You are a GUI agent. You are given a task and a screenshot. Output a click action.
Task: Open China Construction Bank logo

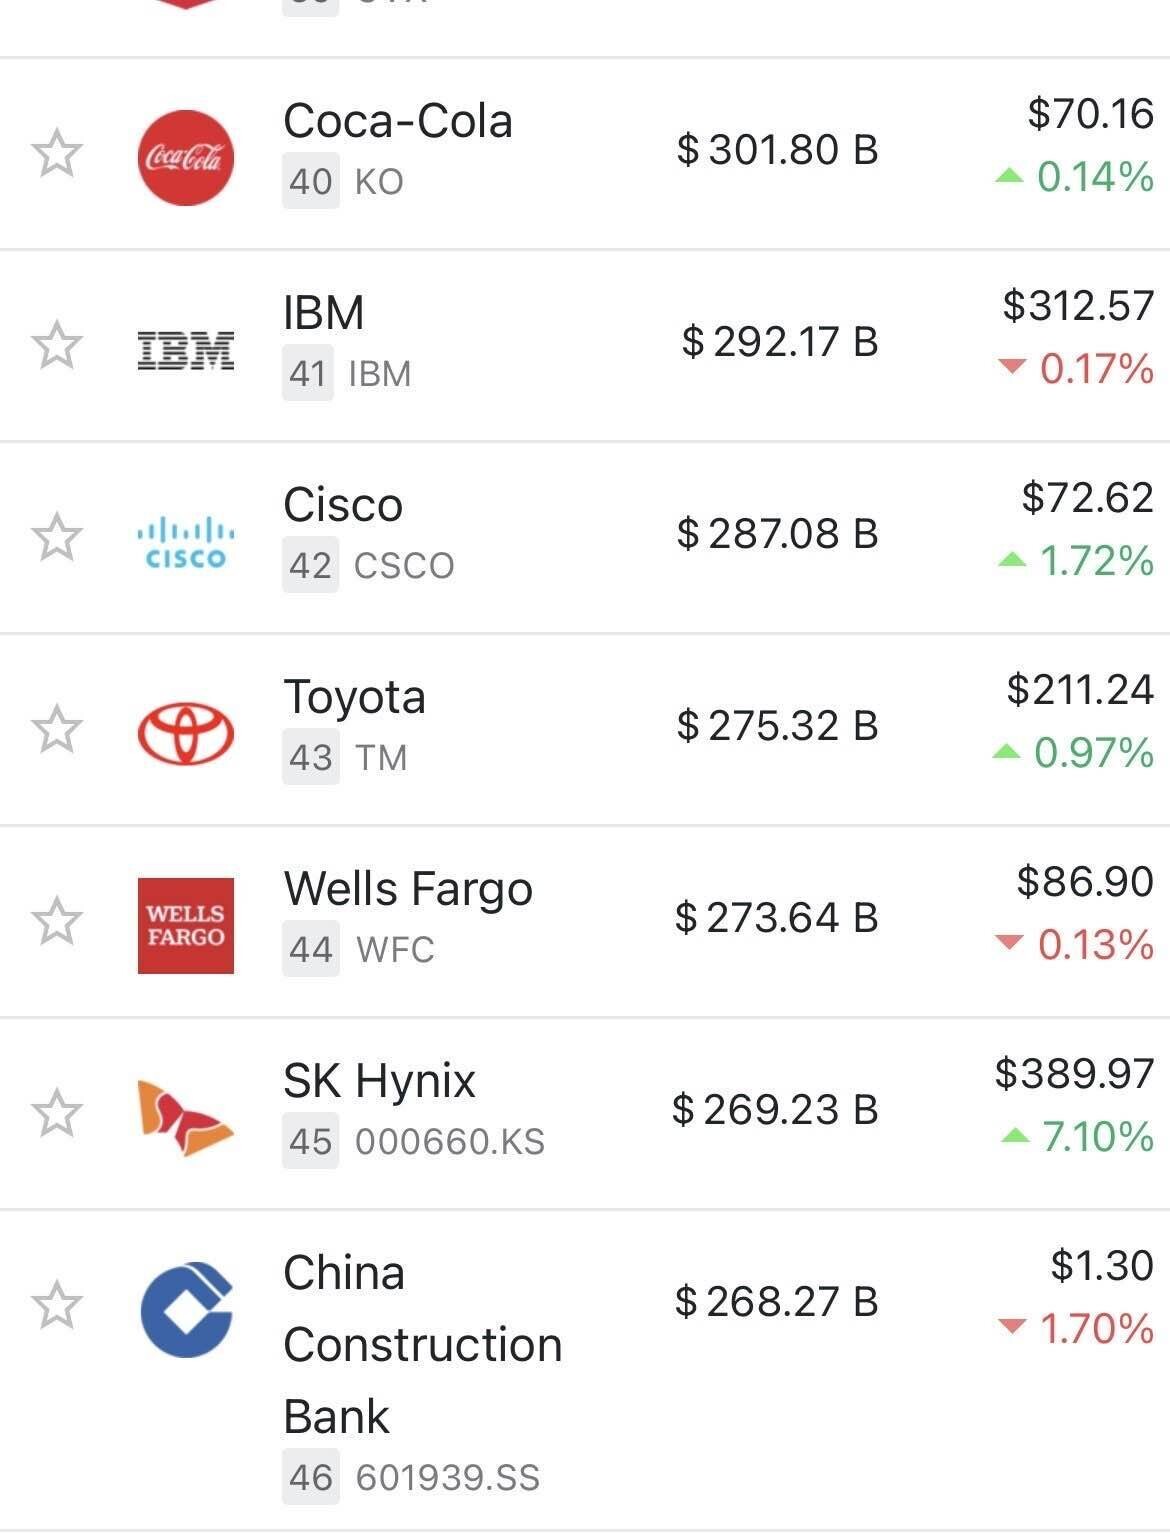click(187, 1309)
